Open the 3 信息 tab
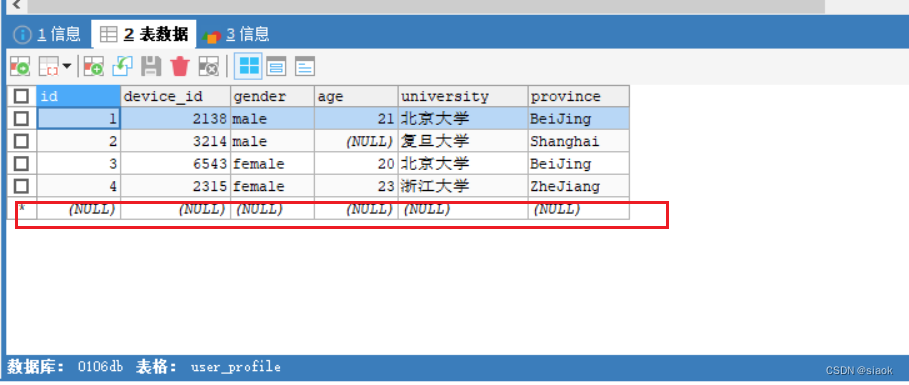The height and width of the screenshot is (385, 909). click(237, 34)
